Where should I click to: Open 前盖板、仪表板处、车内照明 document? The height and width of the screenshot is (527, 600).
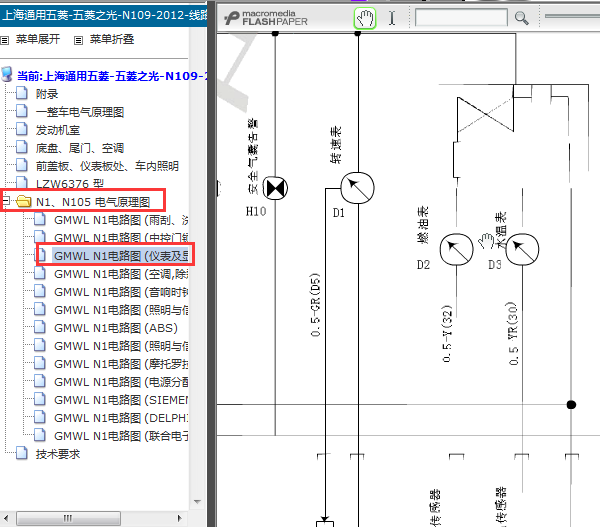click(107, 166)
